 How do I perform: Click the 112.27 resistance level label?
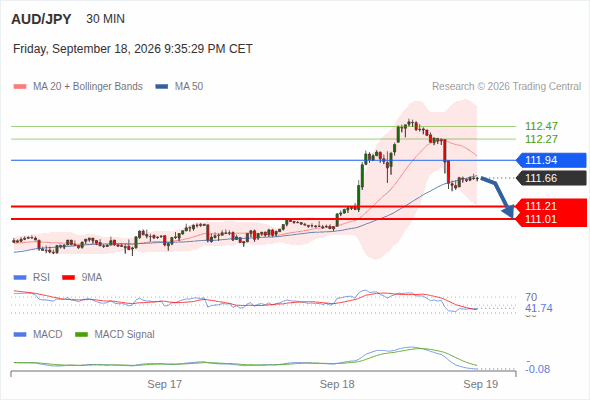(x=541, y=139)
